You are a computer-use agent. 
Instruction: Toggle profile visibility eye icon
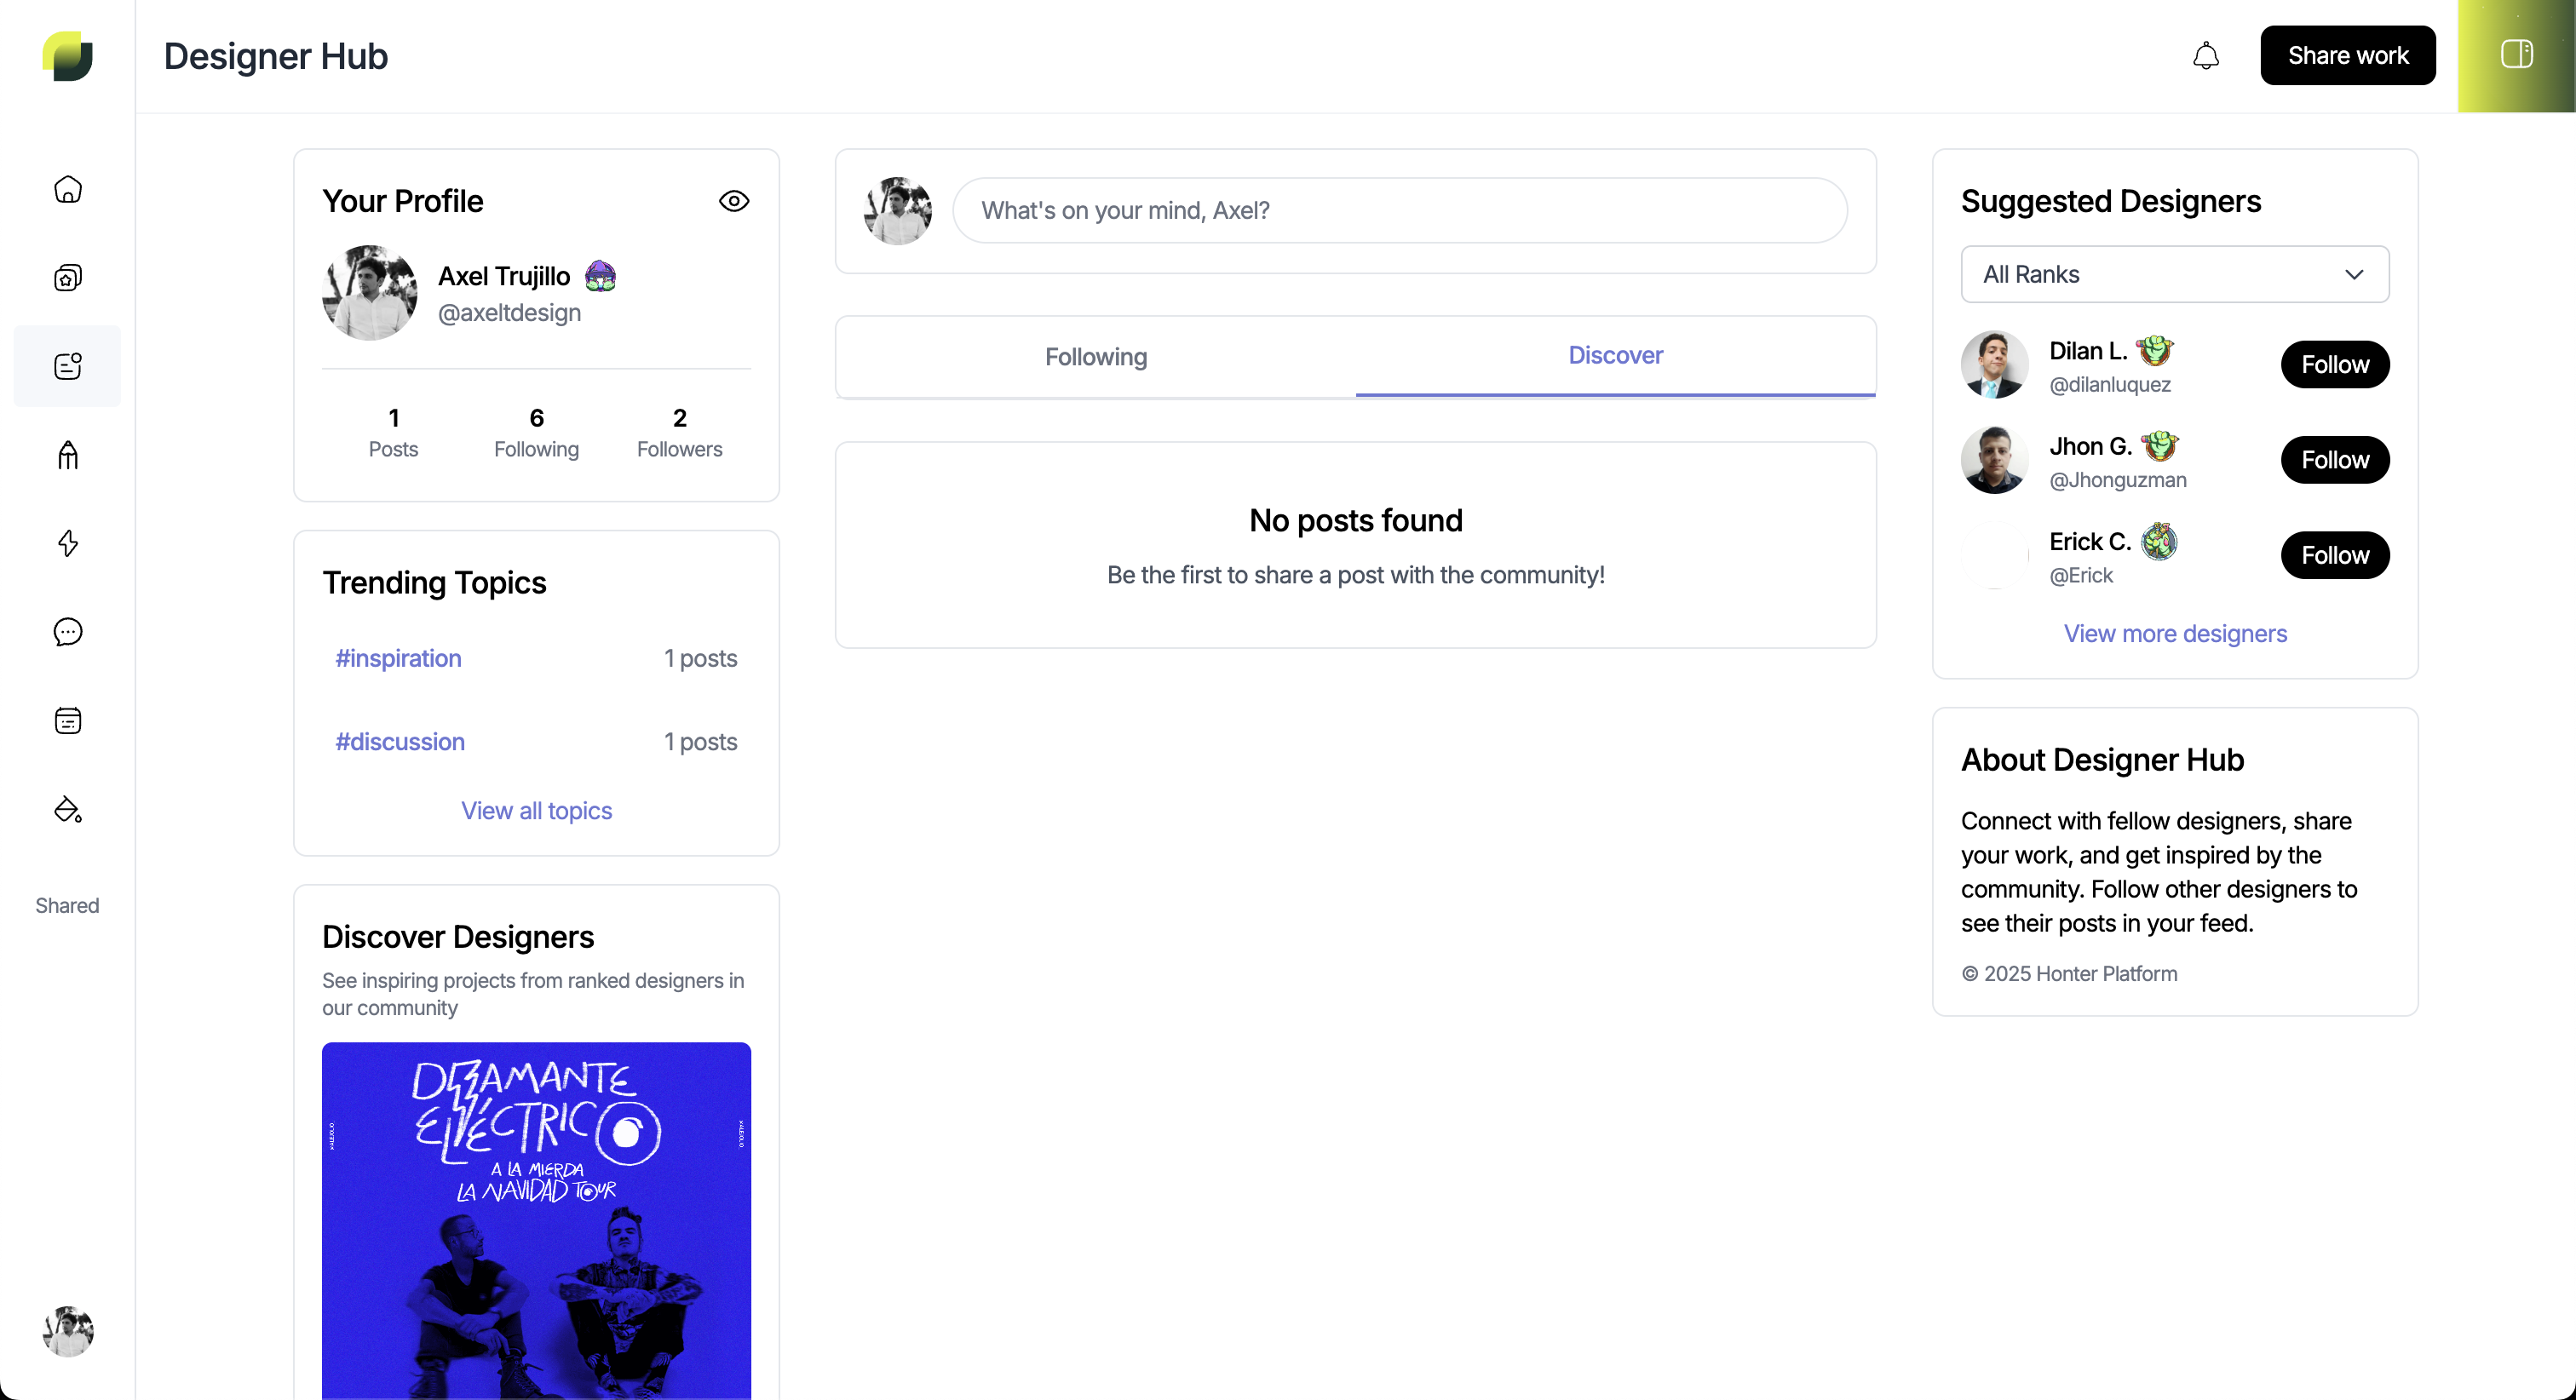[733, 201]
